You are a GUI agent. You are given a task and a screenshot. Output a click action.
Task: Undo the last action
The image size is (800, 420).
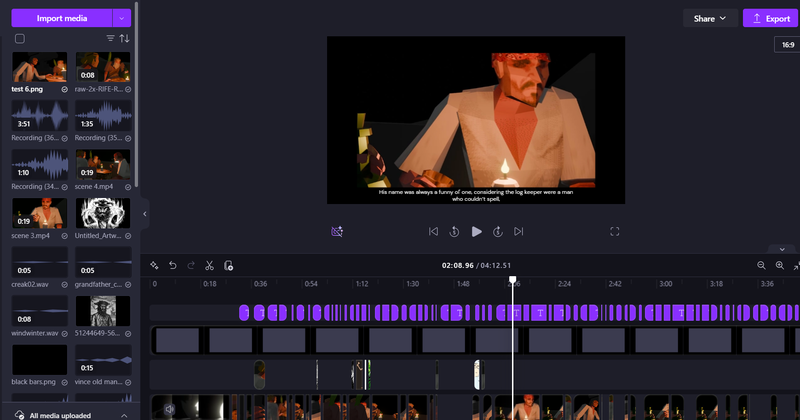(172, 265)
